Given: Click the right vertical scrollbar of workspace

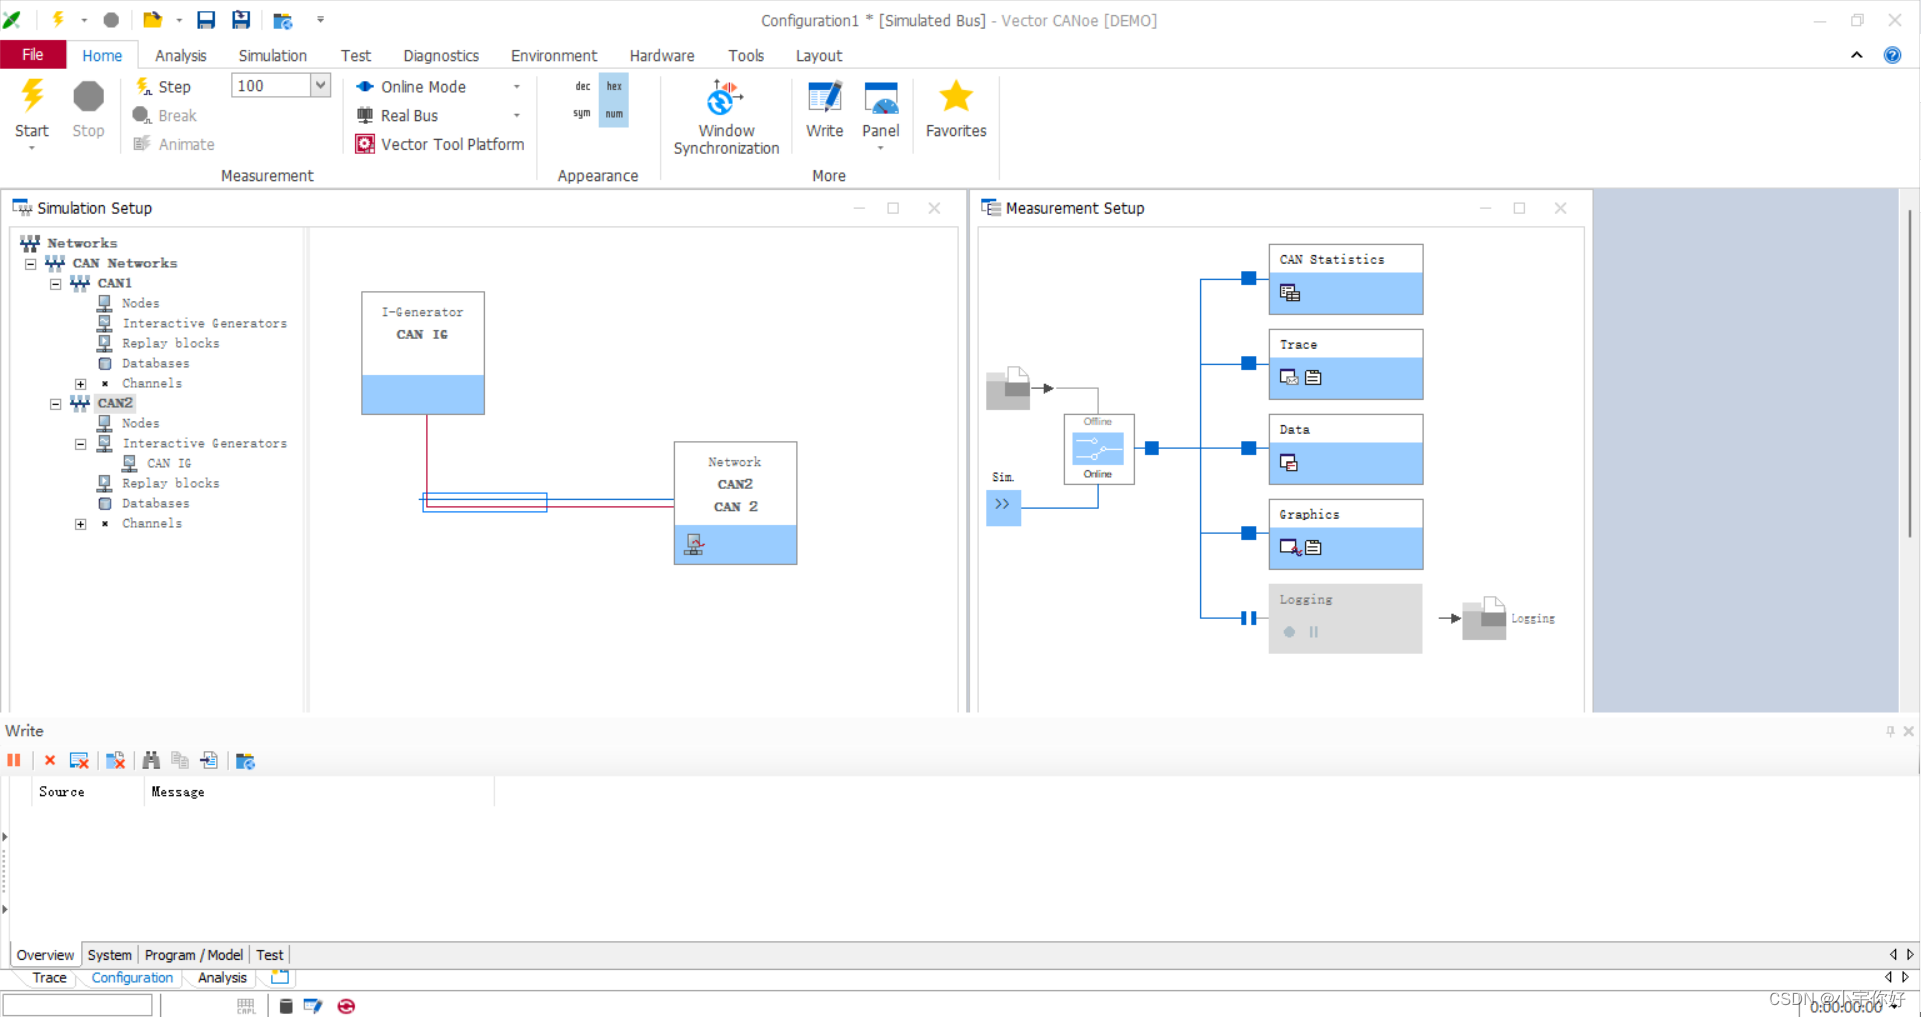Looking at the screenshot, I should point(1909,375).
